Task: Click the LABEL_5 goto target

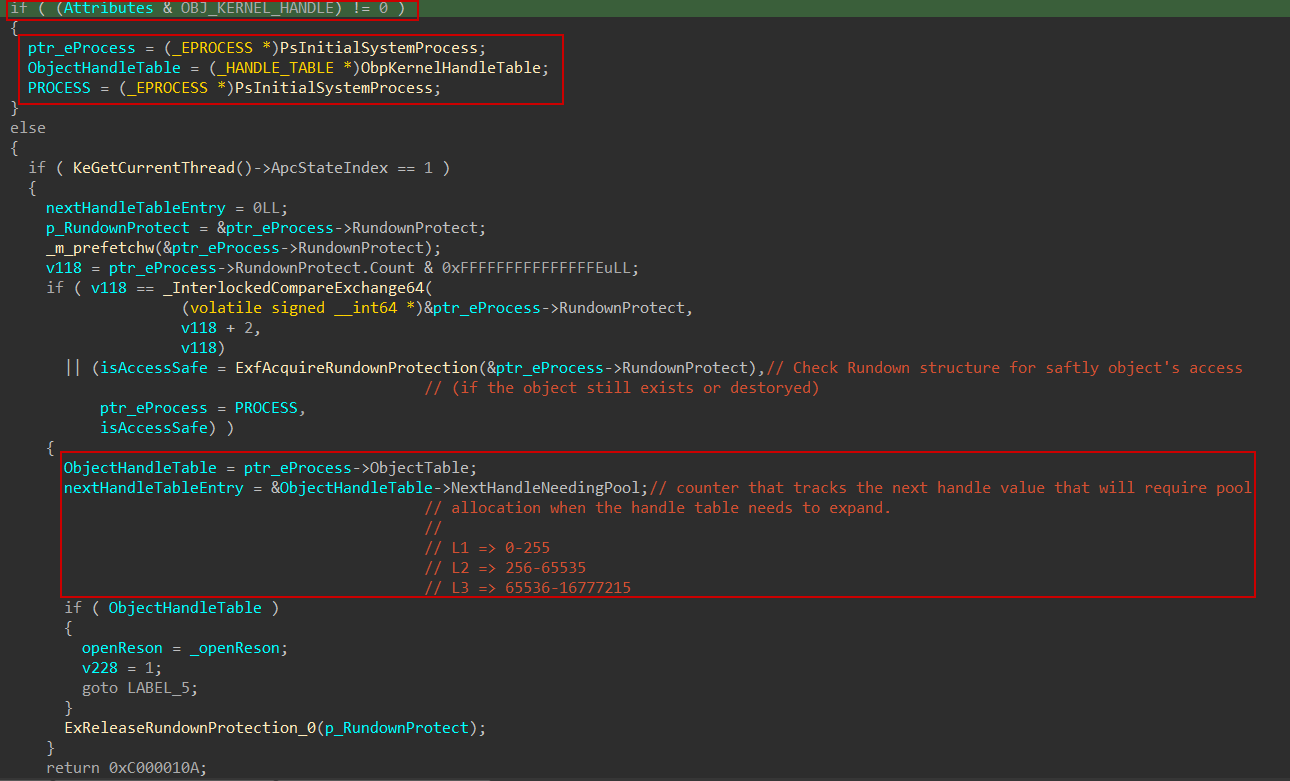Action: tap(158, 688)
